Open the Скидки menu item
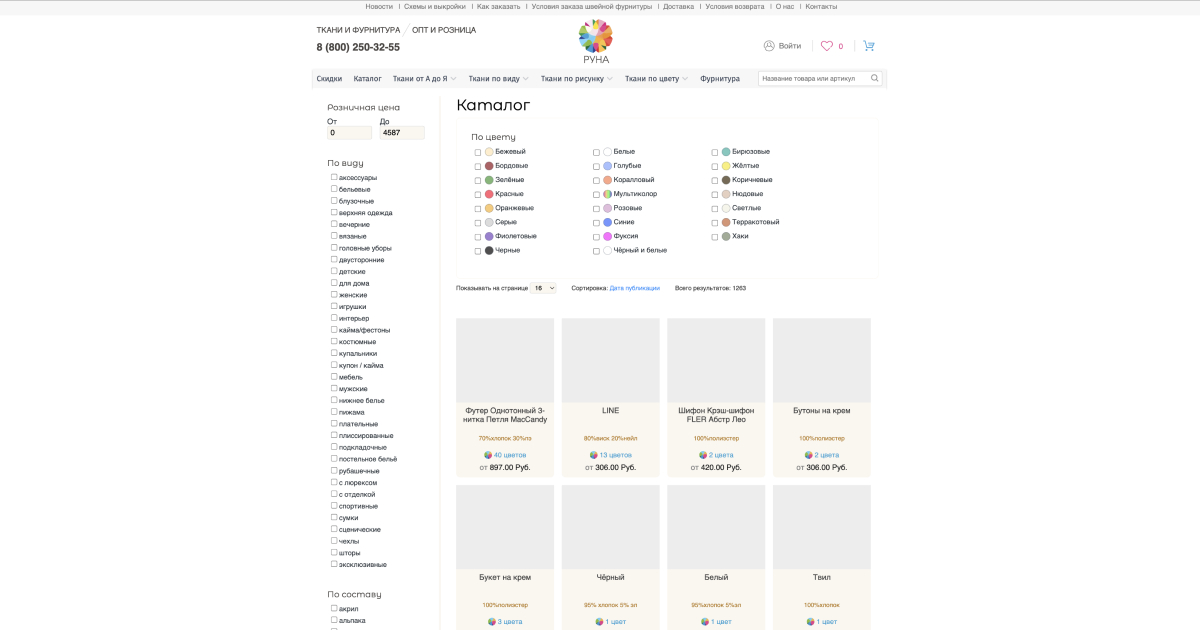Viewport: 1200px width, 630px height. coord(329,79)
